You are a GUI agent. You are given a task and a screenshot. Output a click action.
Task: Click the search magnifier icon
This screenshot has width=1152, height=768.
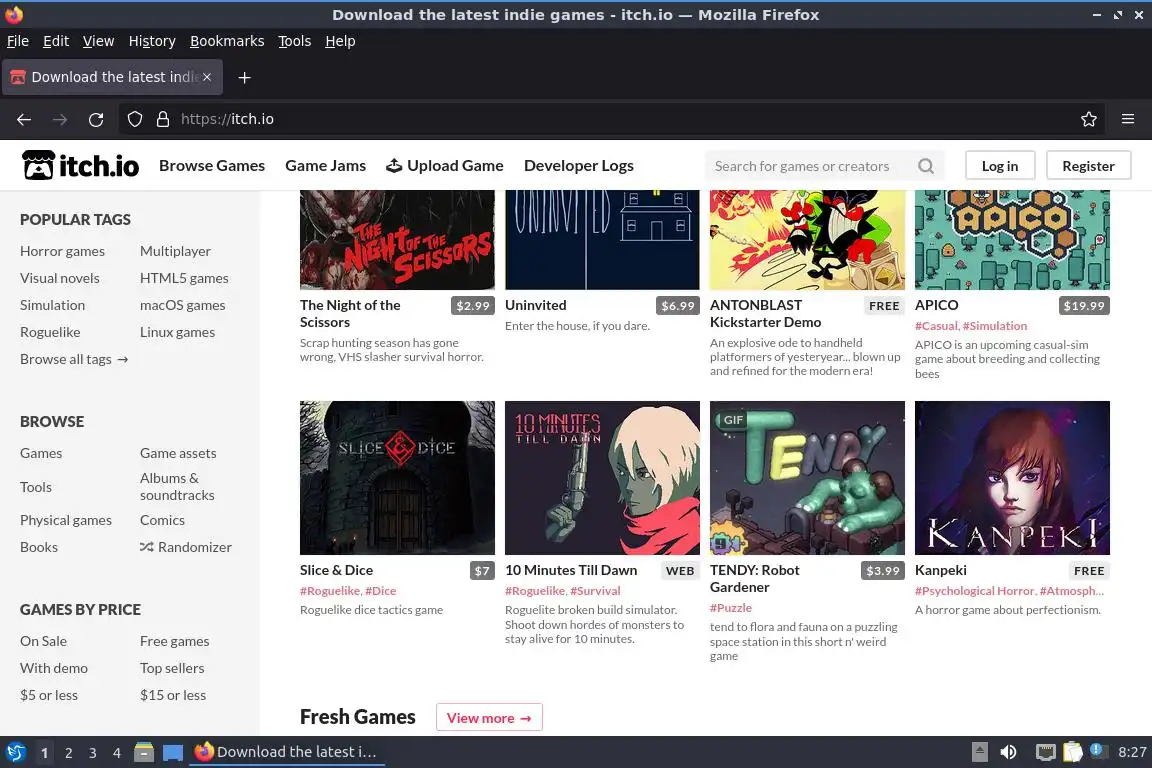(x=926, y=166)
